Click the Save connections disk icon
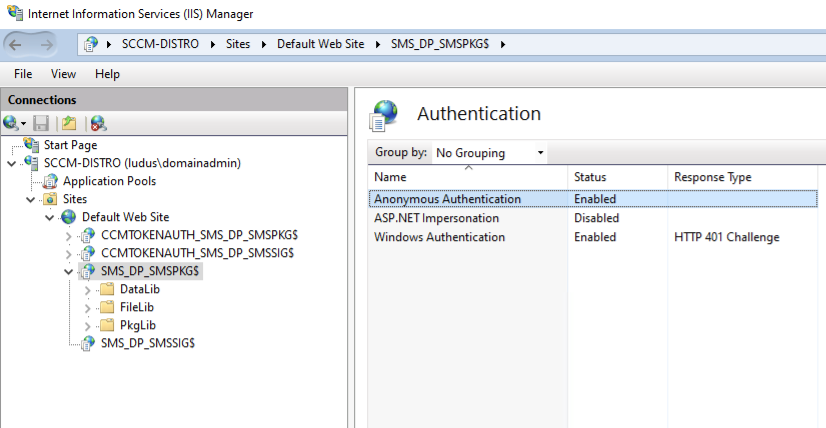The height and width of the screenshot is (428, 826). click(x=41, y=123)
